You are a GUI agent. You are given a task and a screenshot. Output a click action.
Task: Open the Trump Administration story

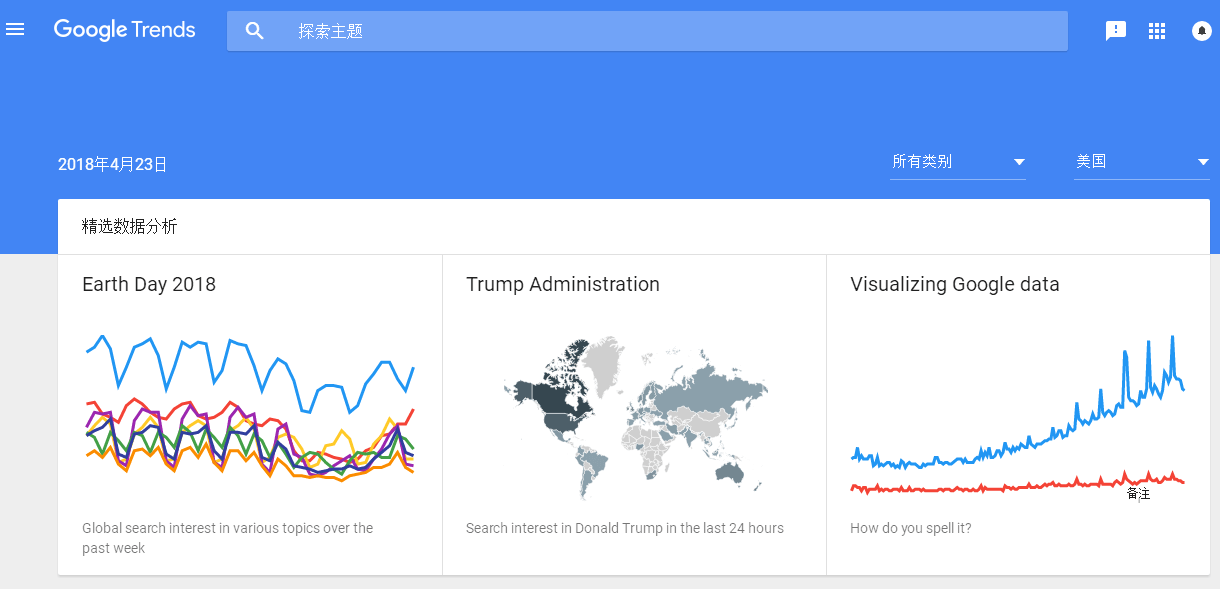(562, 285)
